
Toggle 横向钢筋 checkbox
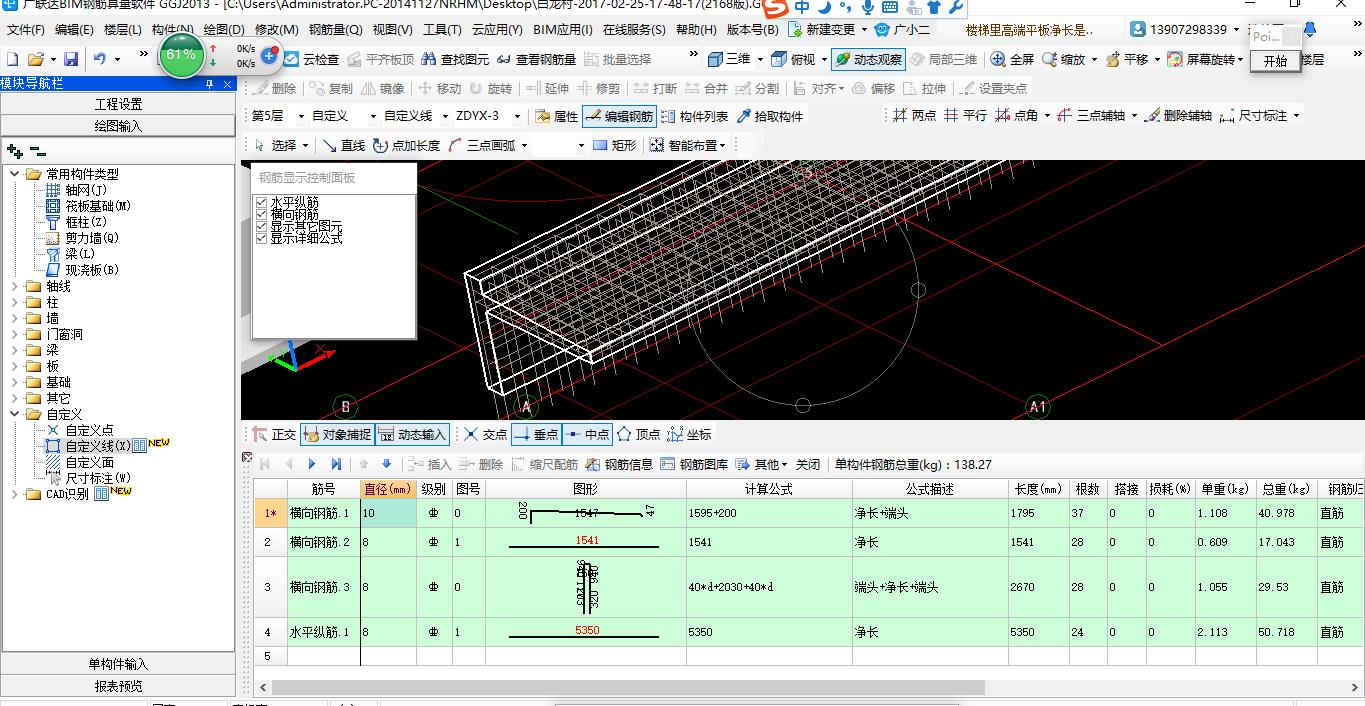(262, 215)
